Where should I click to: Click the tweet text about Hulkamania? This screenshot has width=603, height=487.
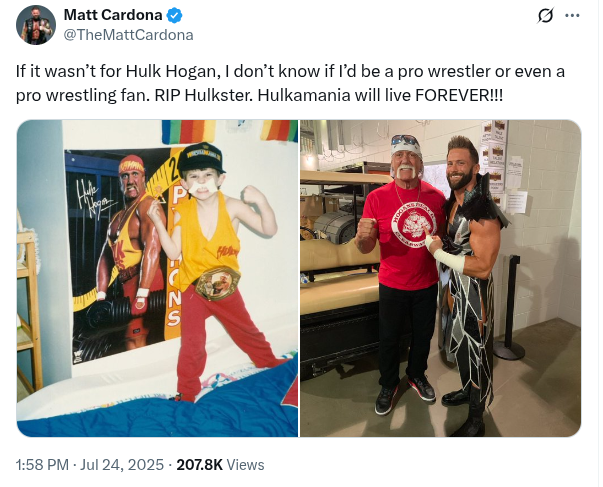click(x=290, y=83)
